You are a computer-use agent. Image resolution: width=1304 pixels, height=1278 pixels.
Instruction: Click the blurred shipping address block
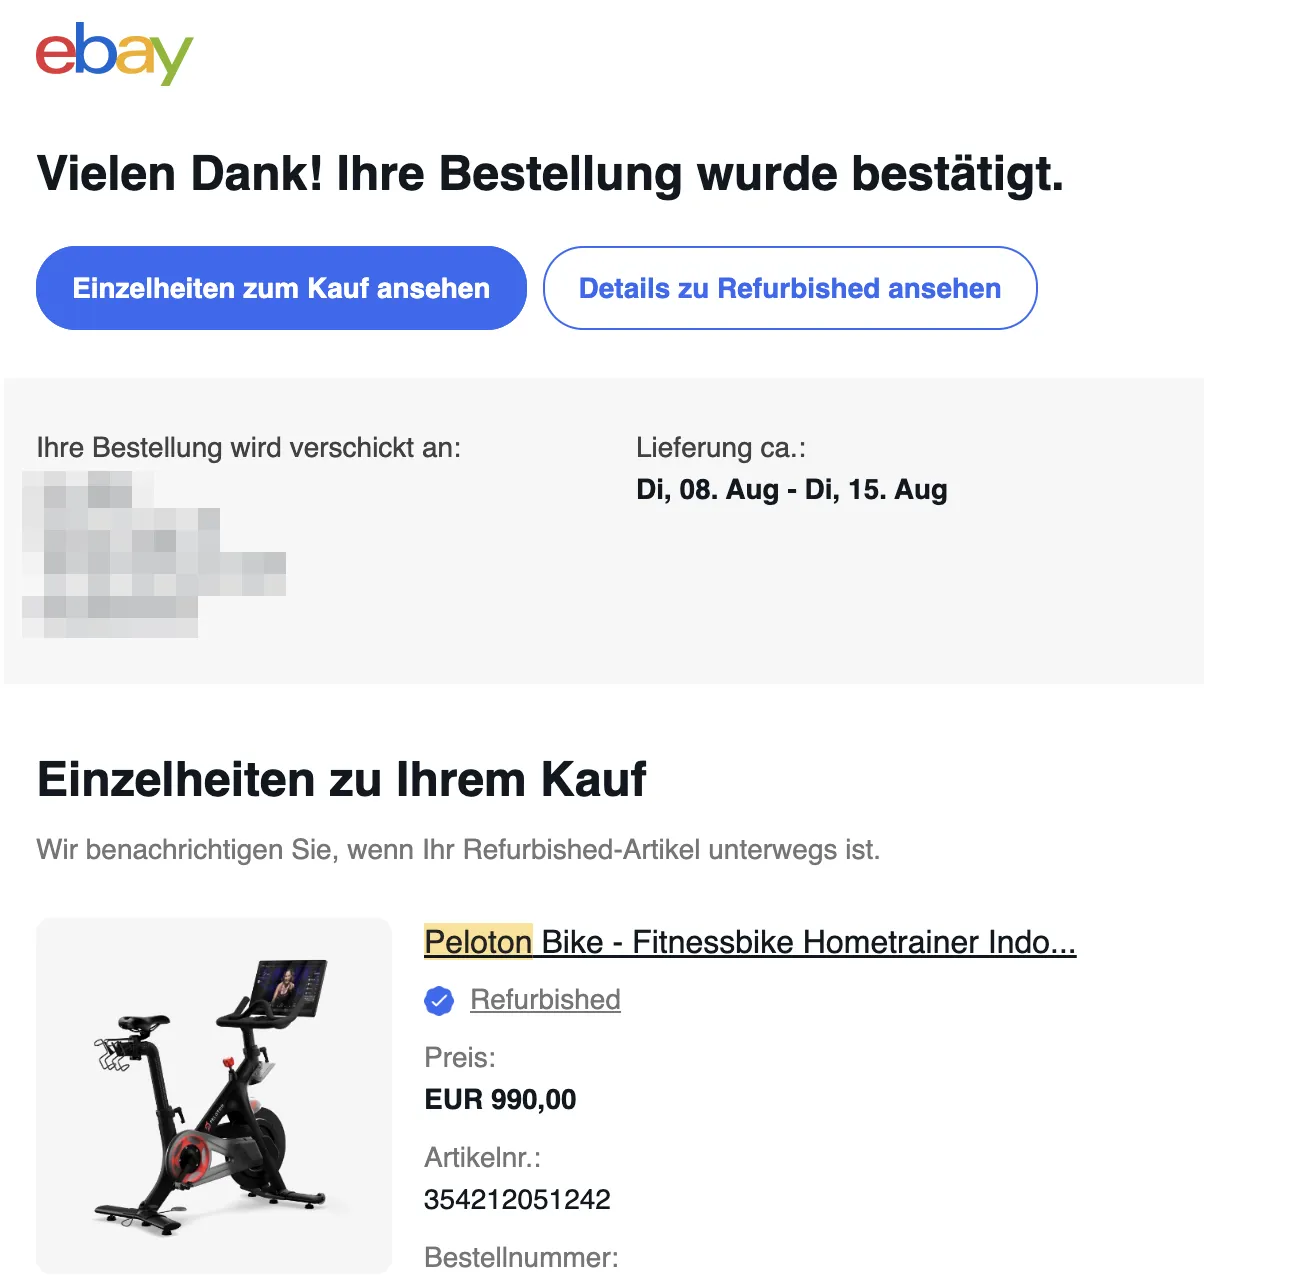coord(154,554)
